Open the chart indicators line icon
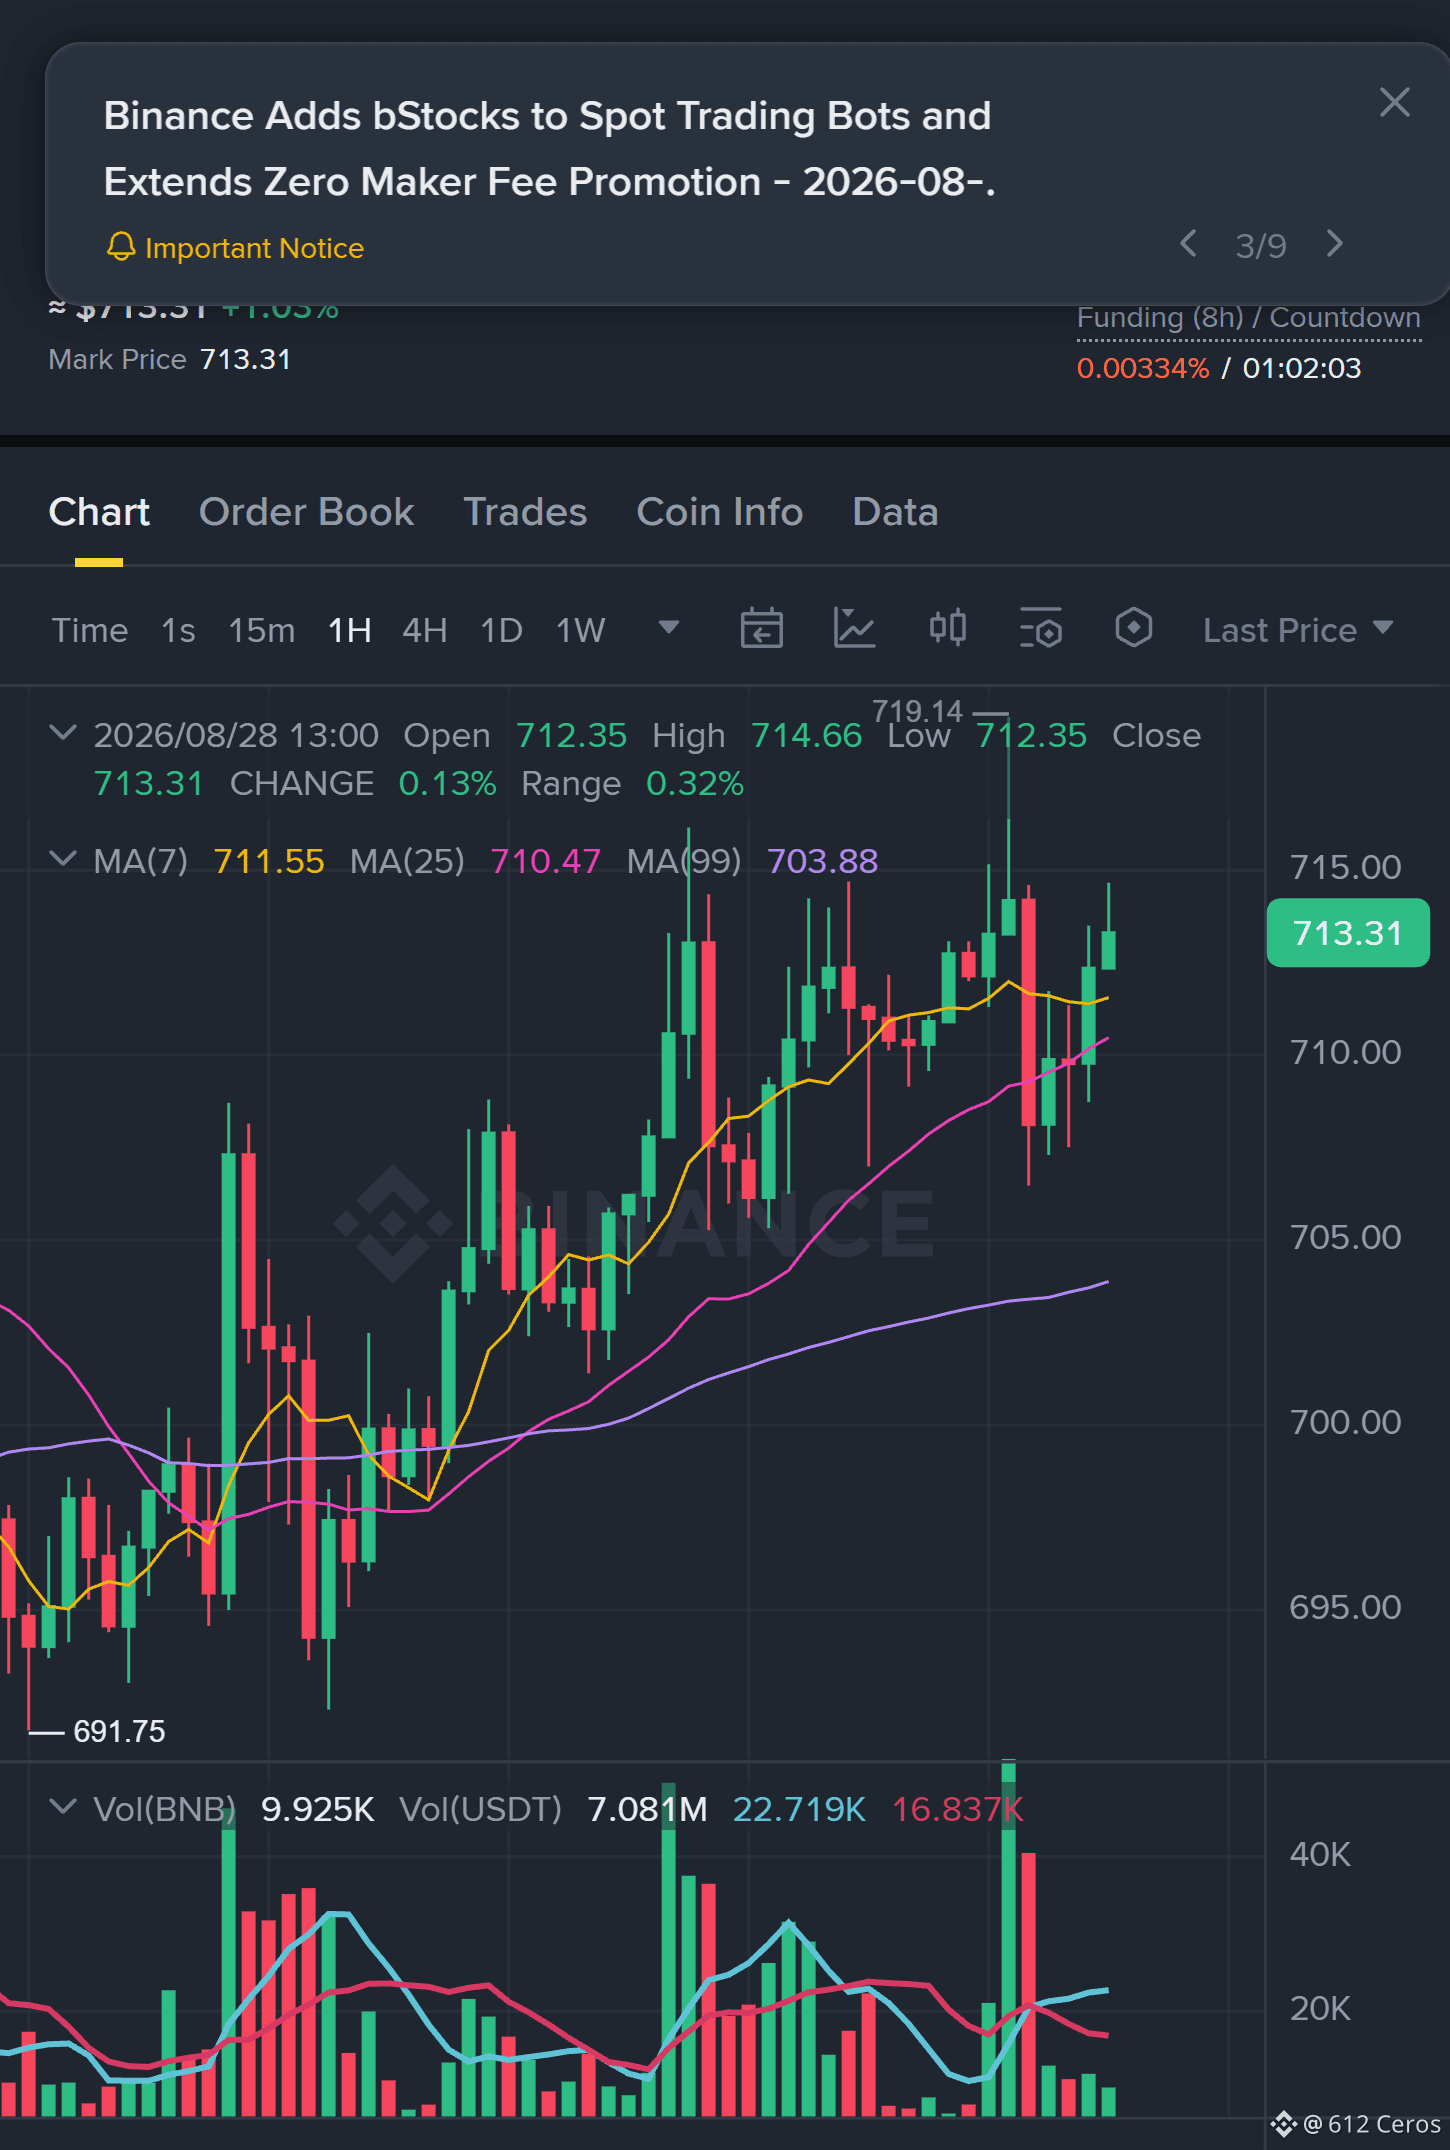The width and height of the screenshot is (1450, 2150). (x=854, y=629)
